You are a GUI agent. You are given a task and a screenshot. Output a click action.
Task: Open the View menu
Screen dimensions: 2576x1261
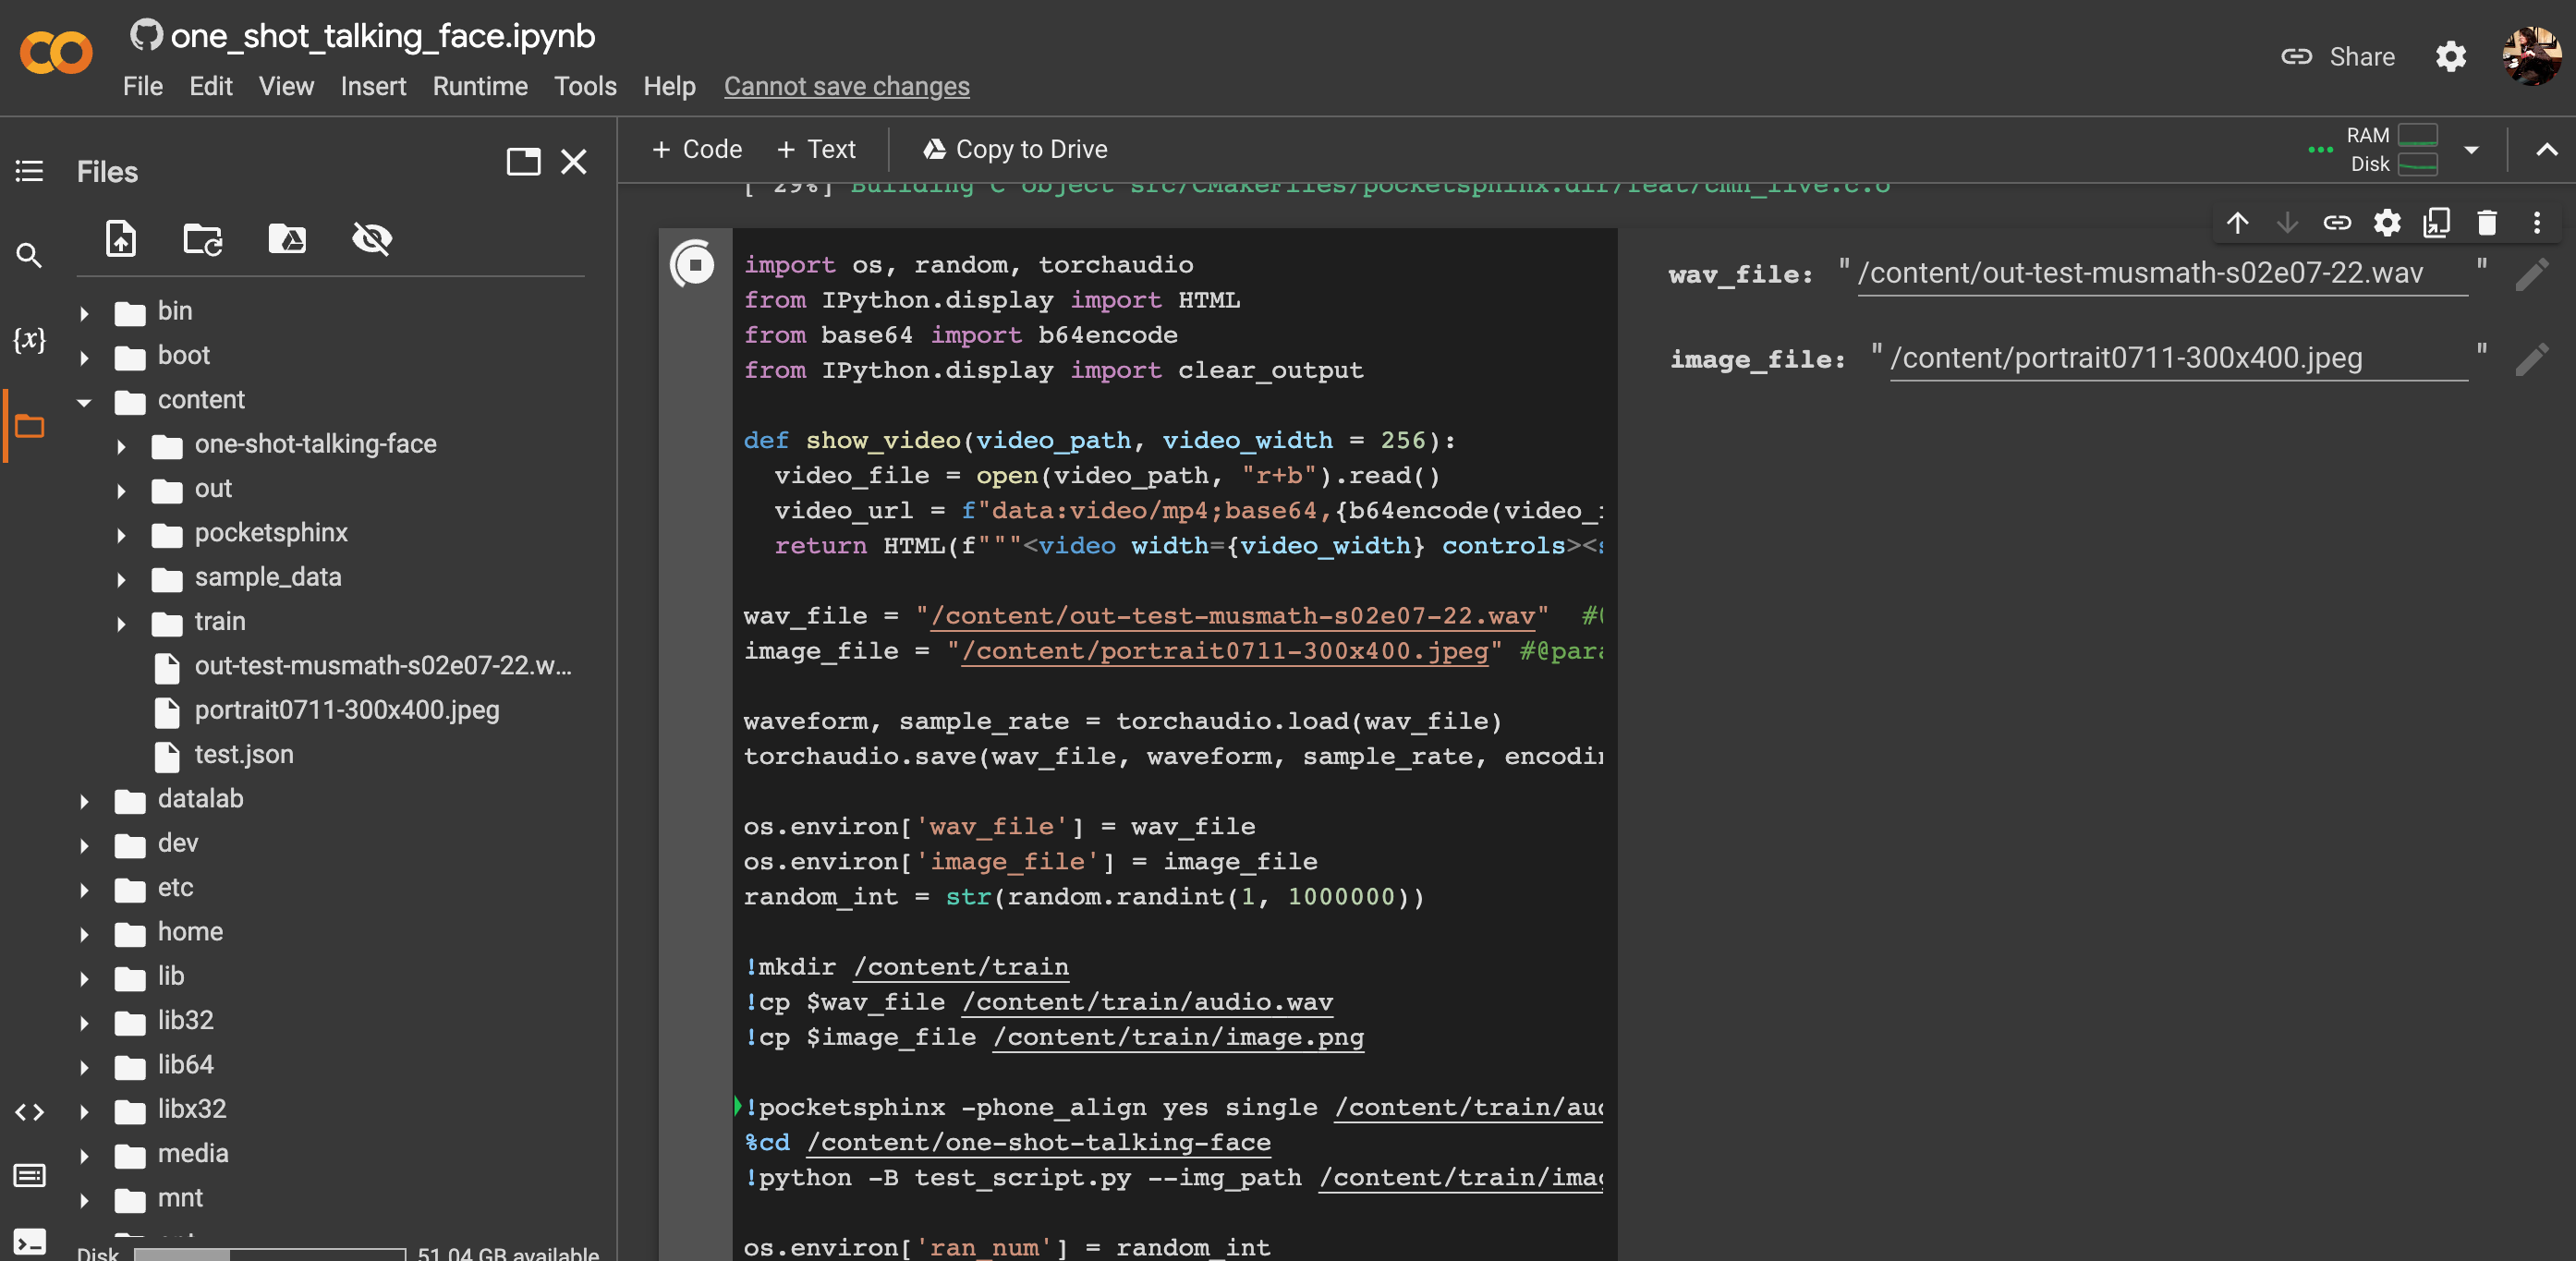tap(286, 86)
